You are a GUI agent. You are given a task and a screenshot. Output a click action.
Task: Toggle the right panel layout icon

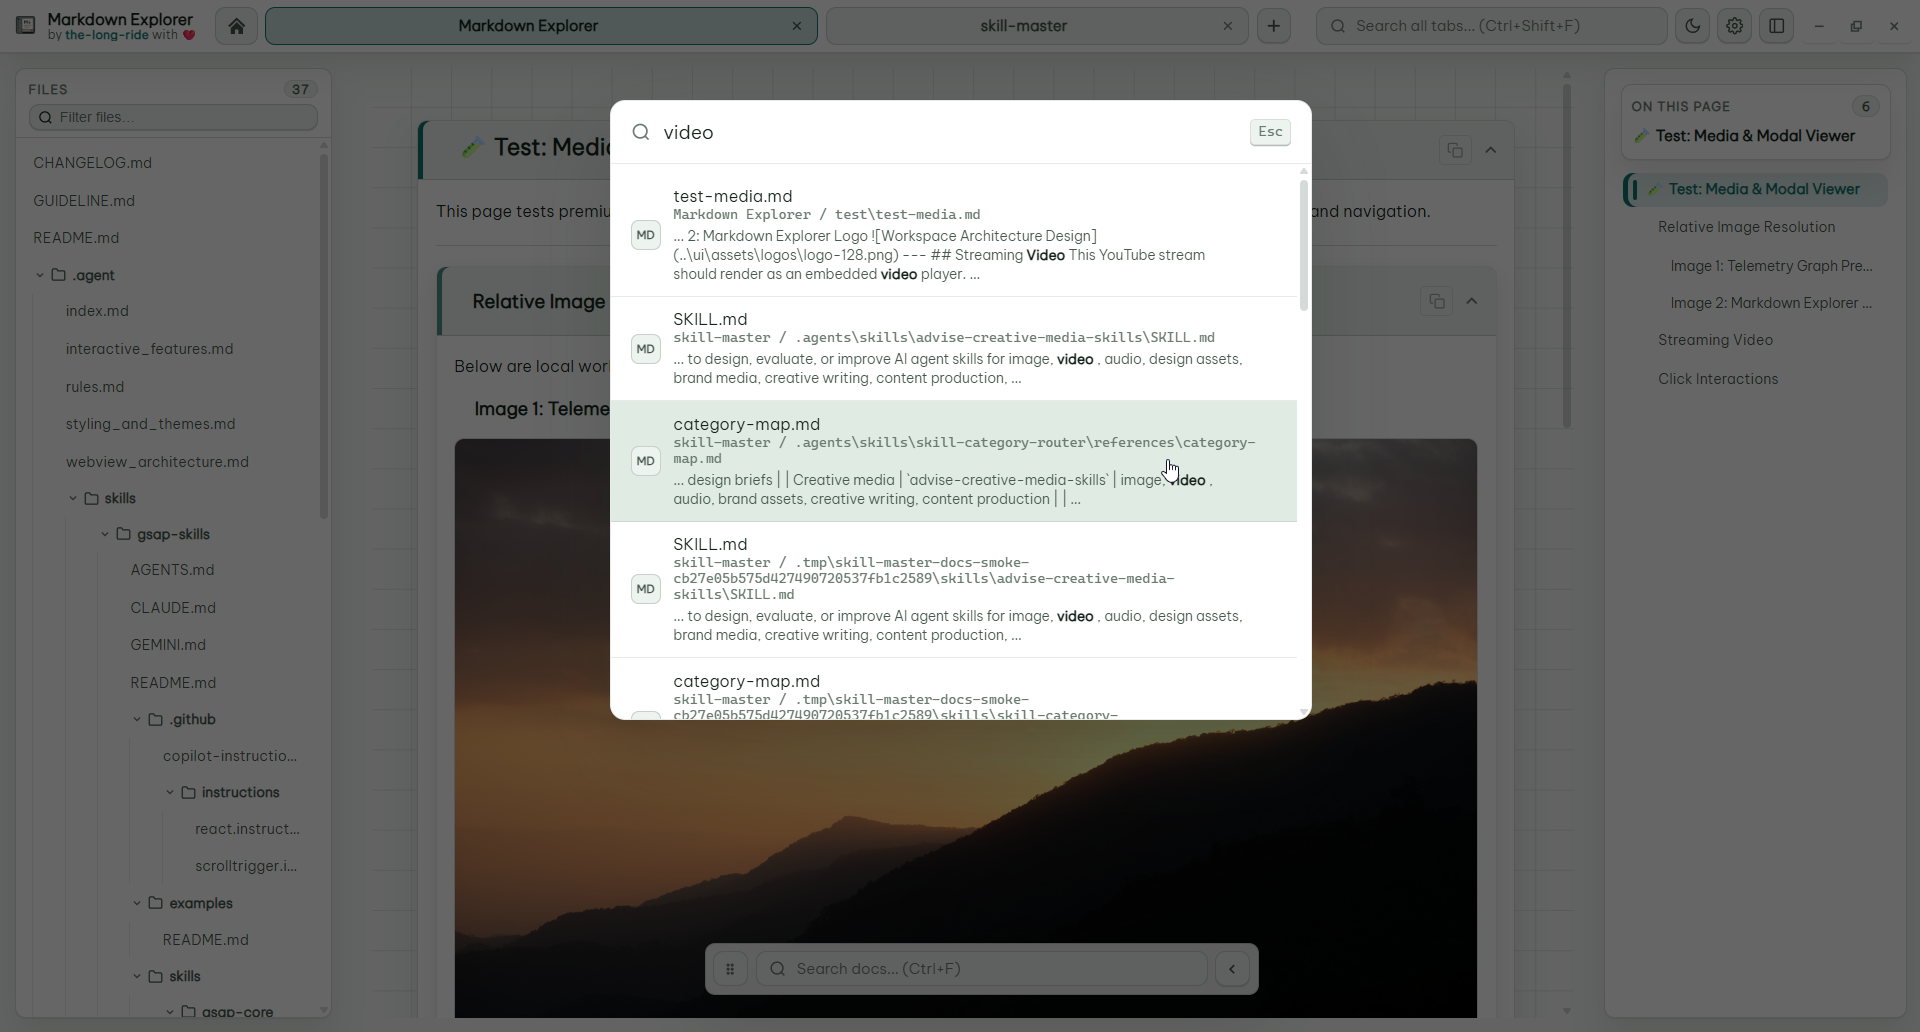(1777, 26)
